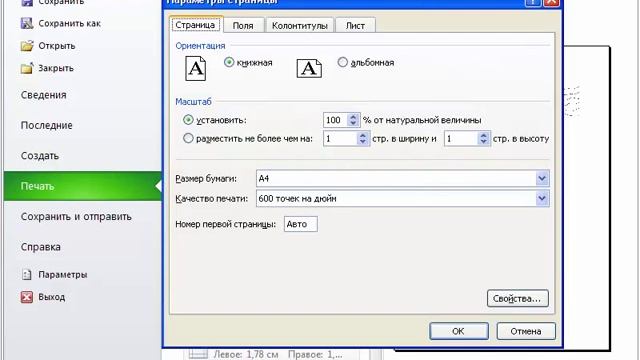Choose разместить не более чем на option
Screen dimensions: 640x360
click(188, 138)
